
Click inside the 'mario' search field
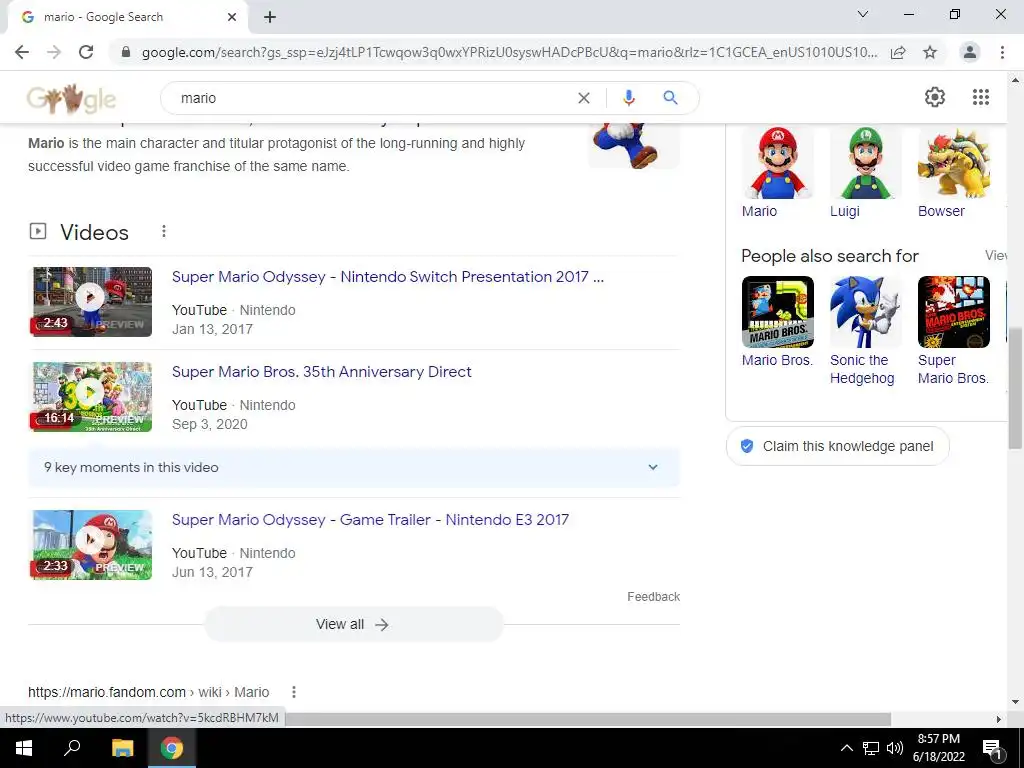pyautogui.click(x=372, y=98)
